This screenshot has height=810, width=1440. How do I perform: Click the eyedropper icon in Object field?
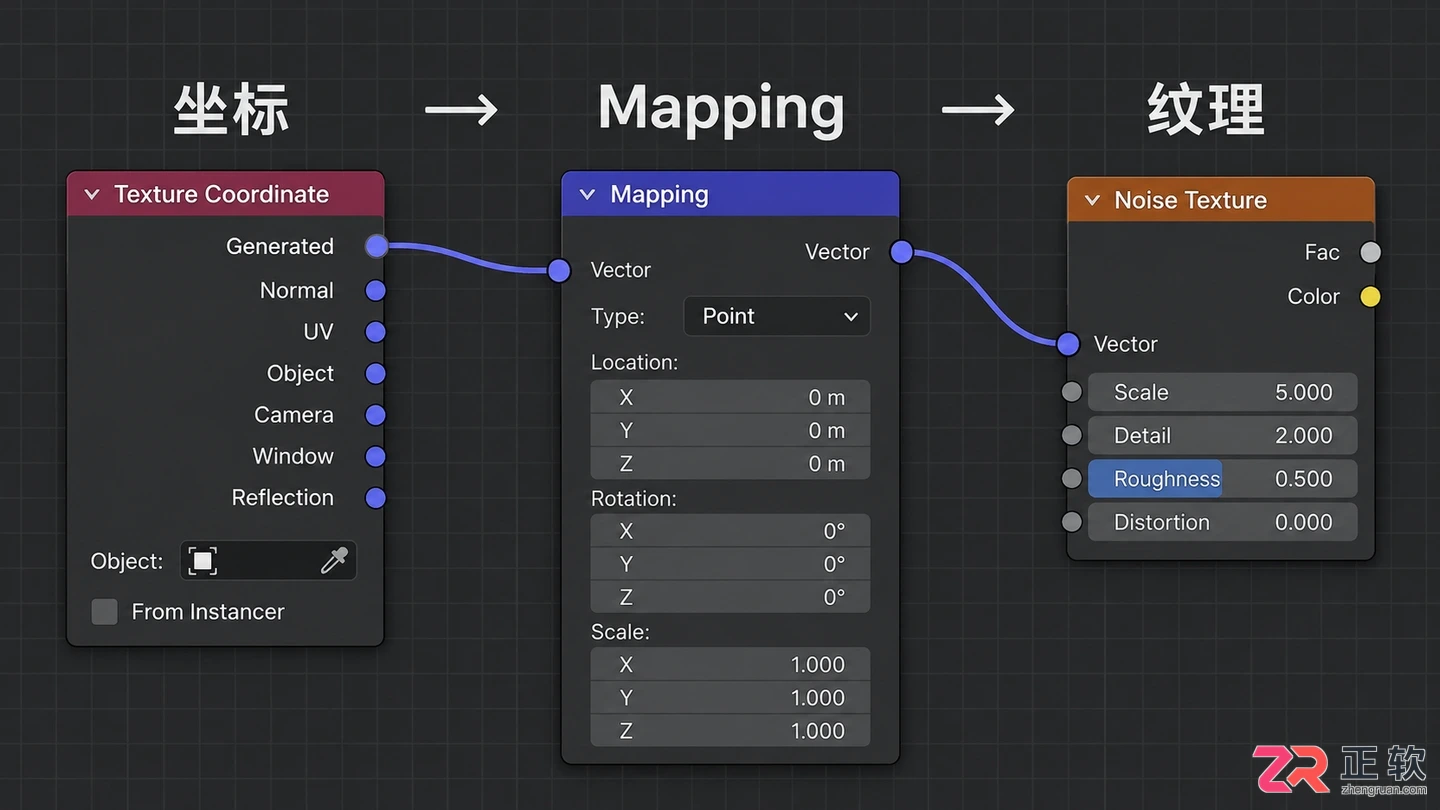pyautogui.click(x=334, y=561)
